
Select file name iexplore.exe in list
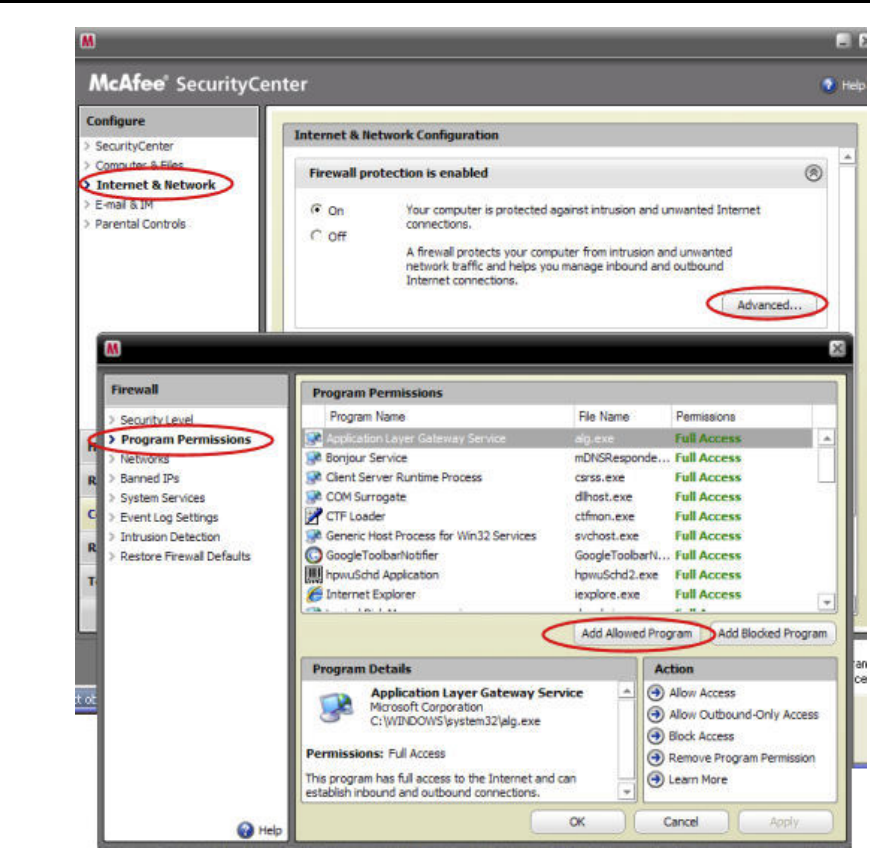607,594
